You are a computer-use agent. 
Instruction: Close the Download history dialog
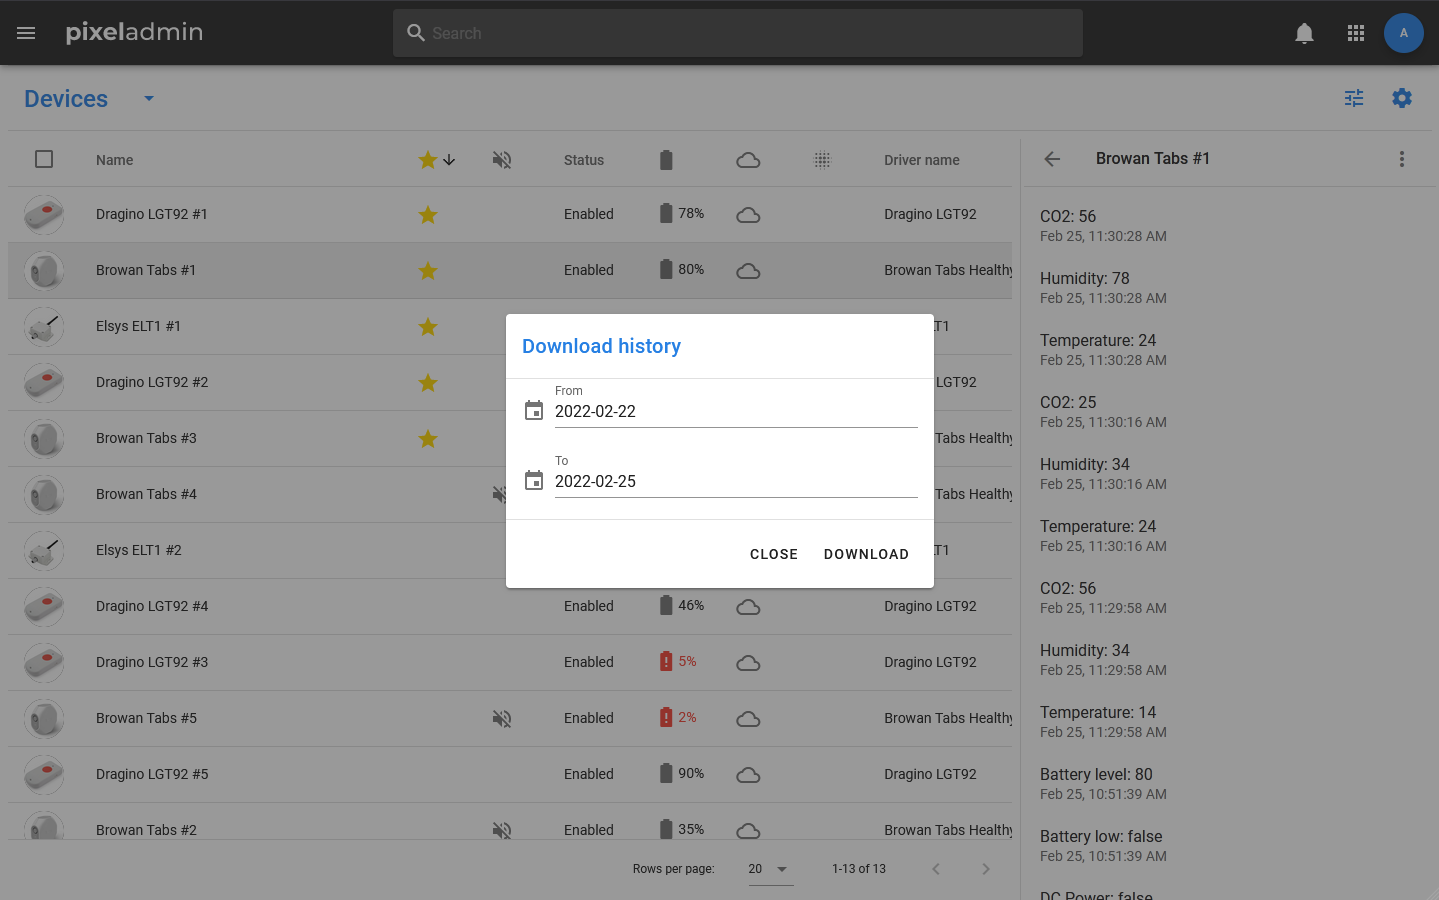773,554
